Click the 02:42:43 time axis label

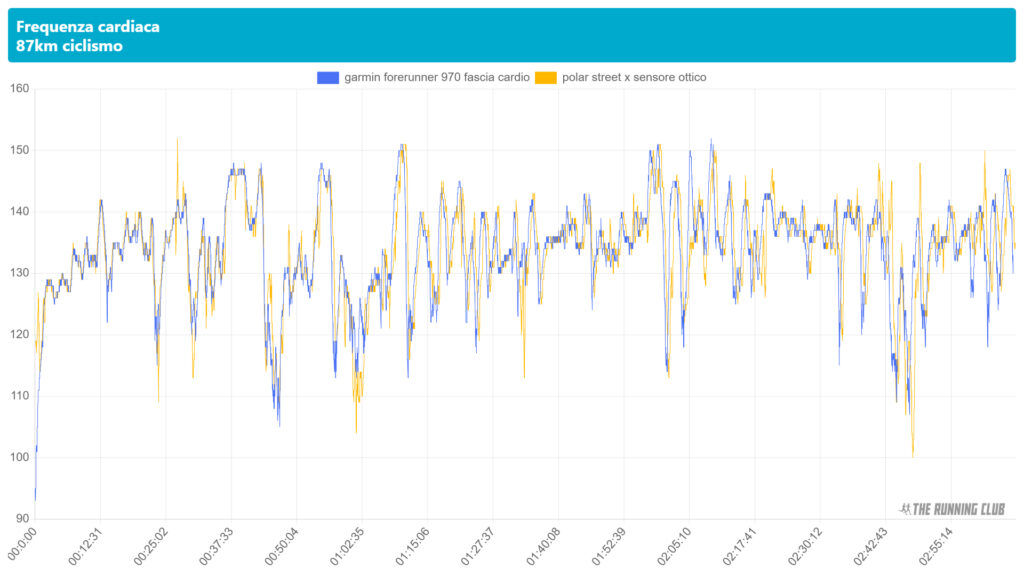click(871, 546)
